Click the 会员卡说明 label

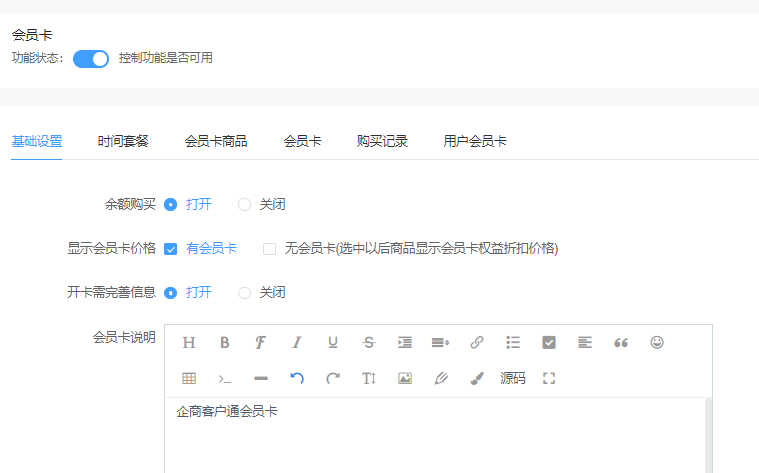pos(124,337)
